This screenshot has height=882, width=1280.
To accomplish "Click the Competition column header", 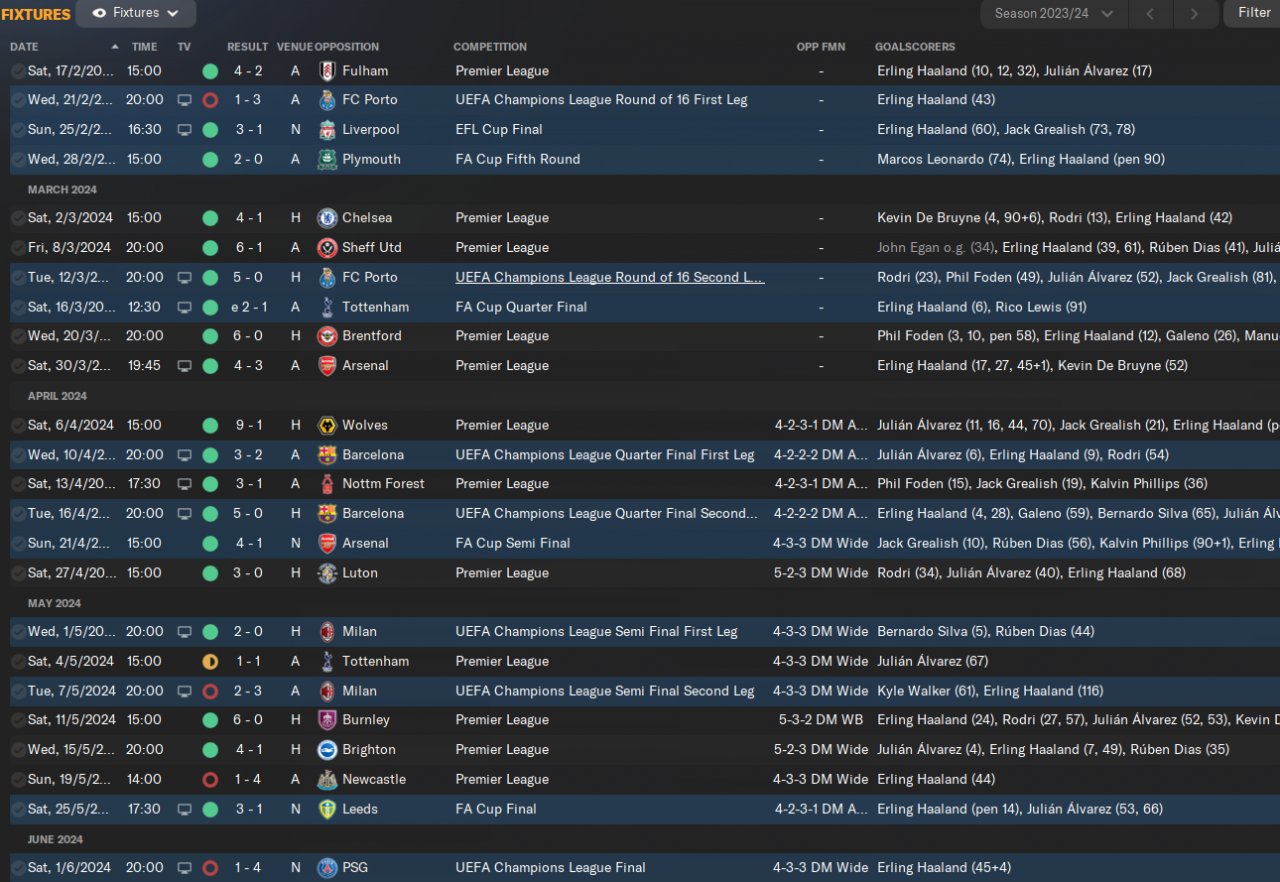I will tap(490, 47).
